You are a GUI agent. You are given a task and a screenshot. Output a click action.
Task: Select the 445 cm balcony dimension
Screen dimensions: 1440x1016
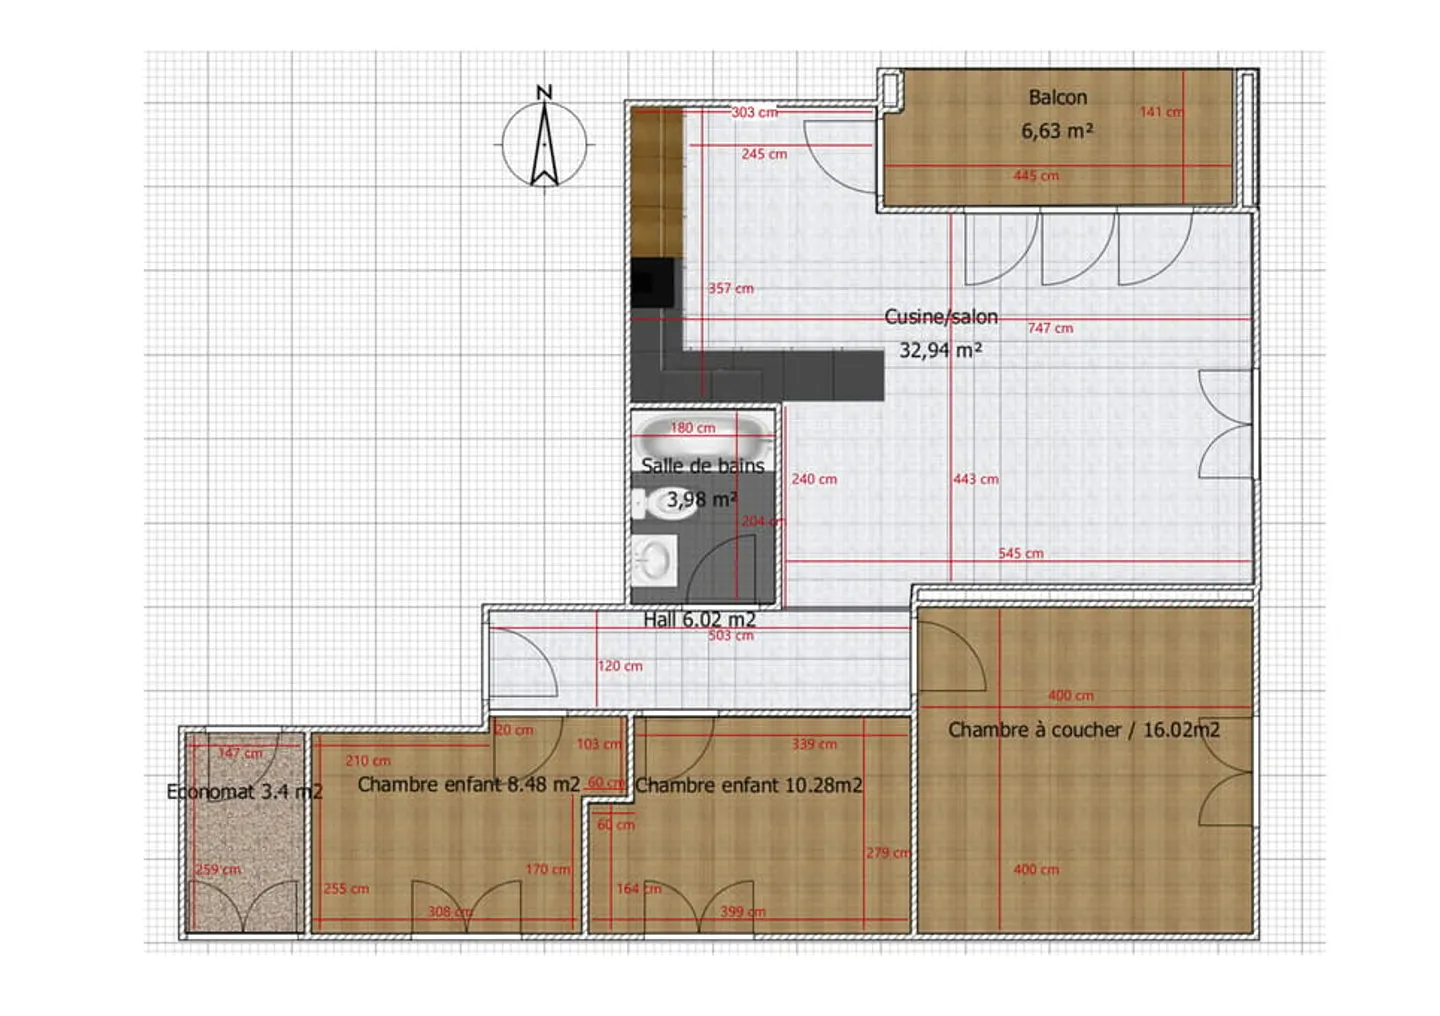pyautogui.click(x=1036, y=176)
